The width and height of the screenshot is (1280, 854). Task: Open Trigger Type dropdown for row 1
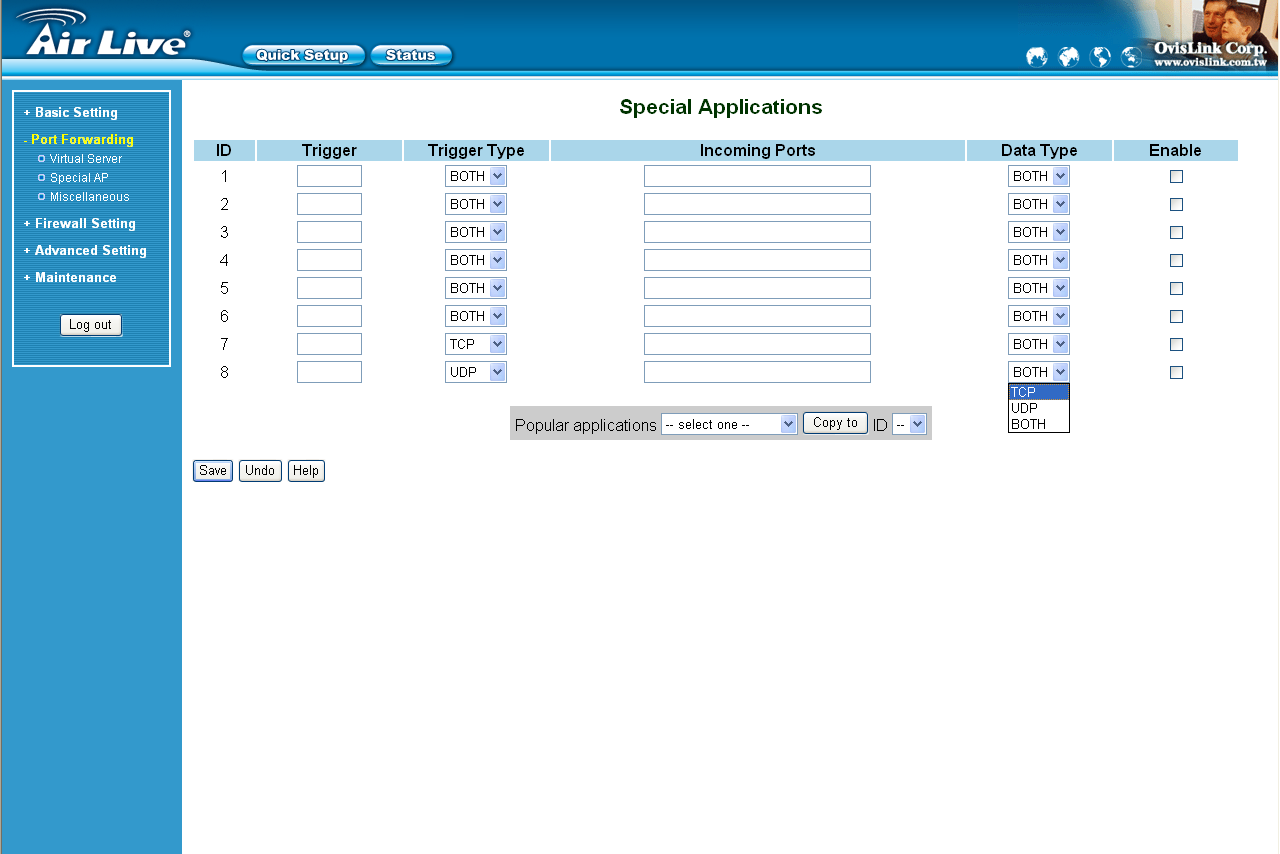tap(476, 176)
